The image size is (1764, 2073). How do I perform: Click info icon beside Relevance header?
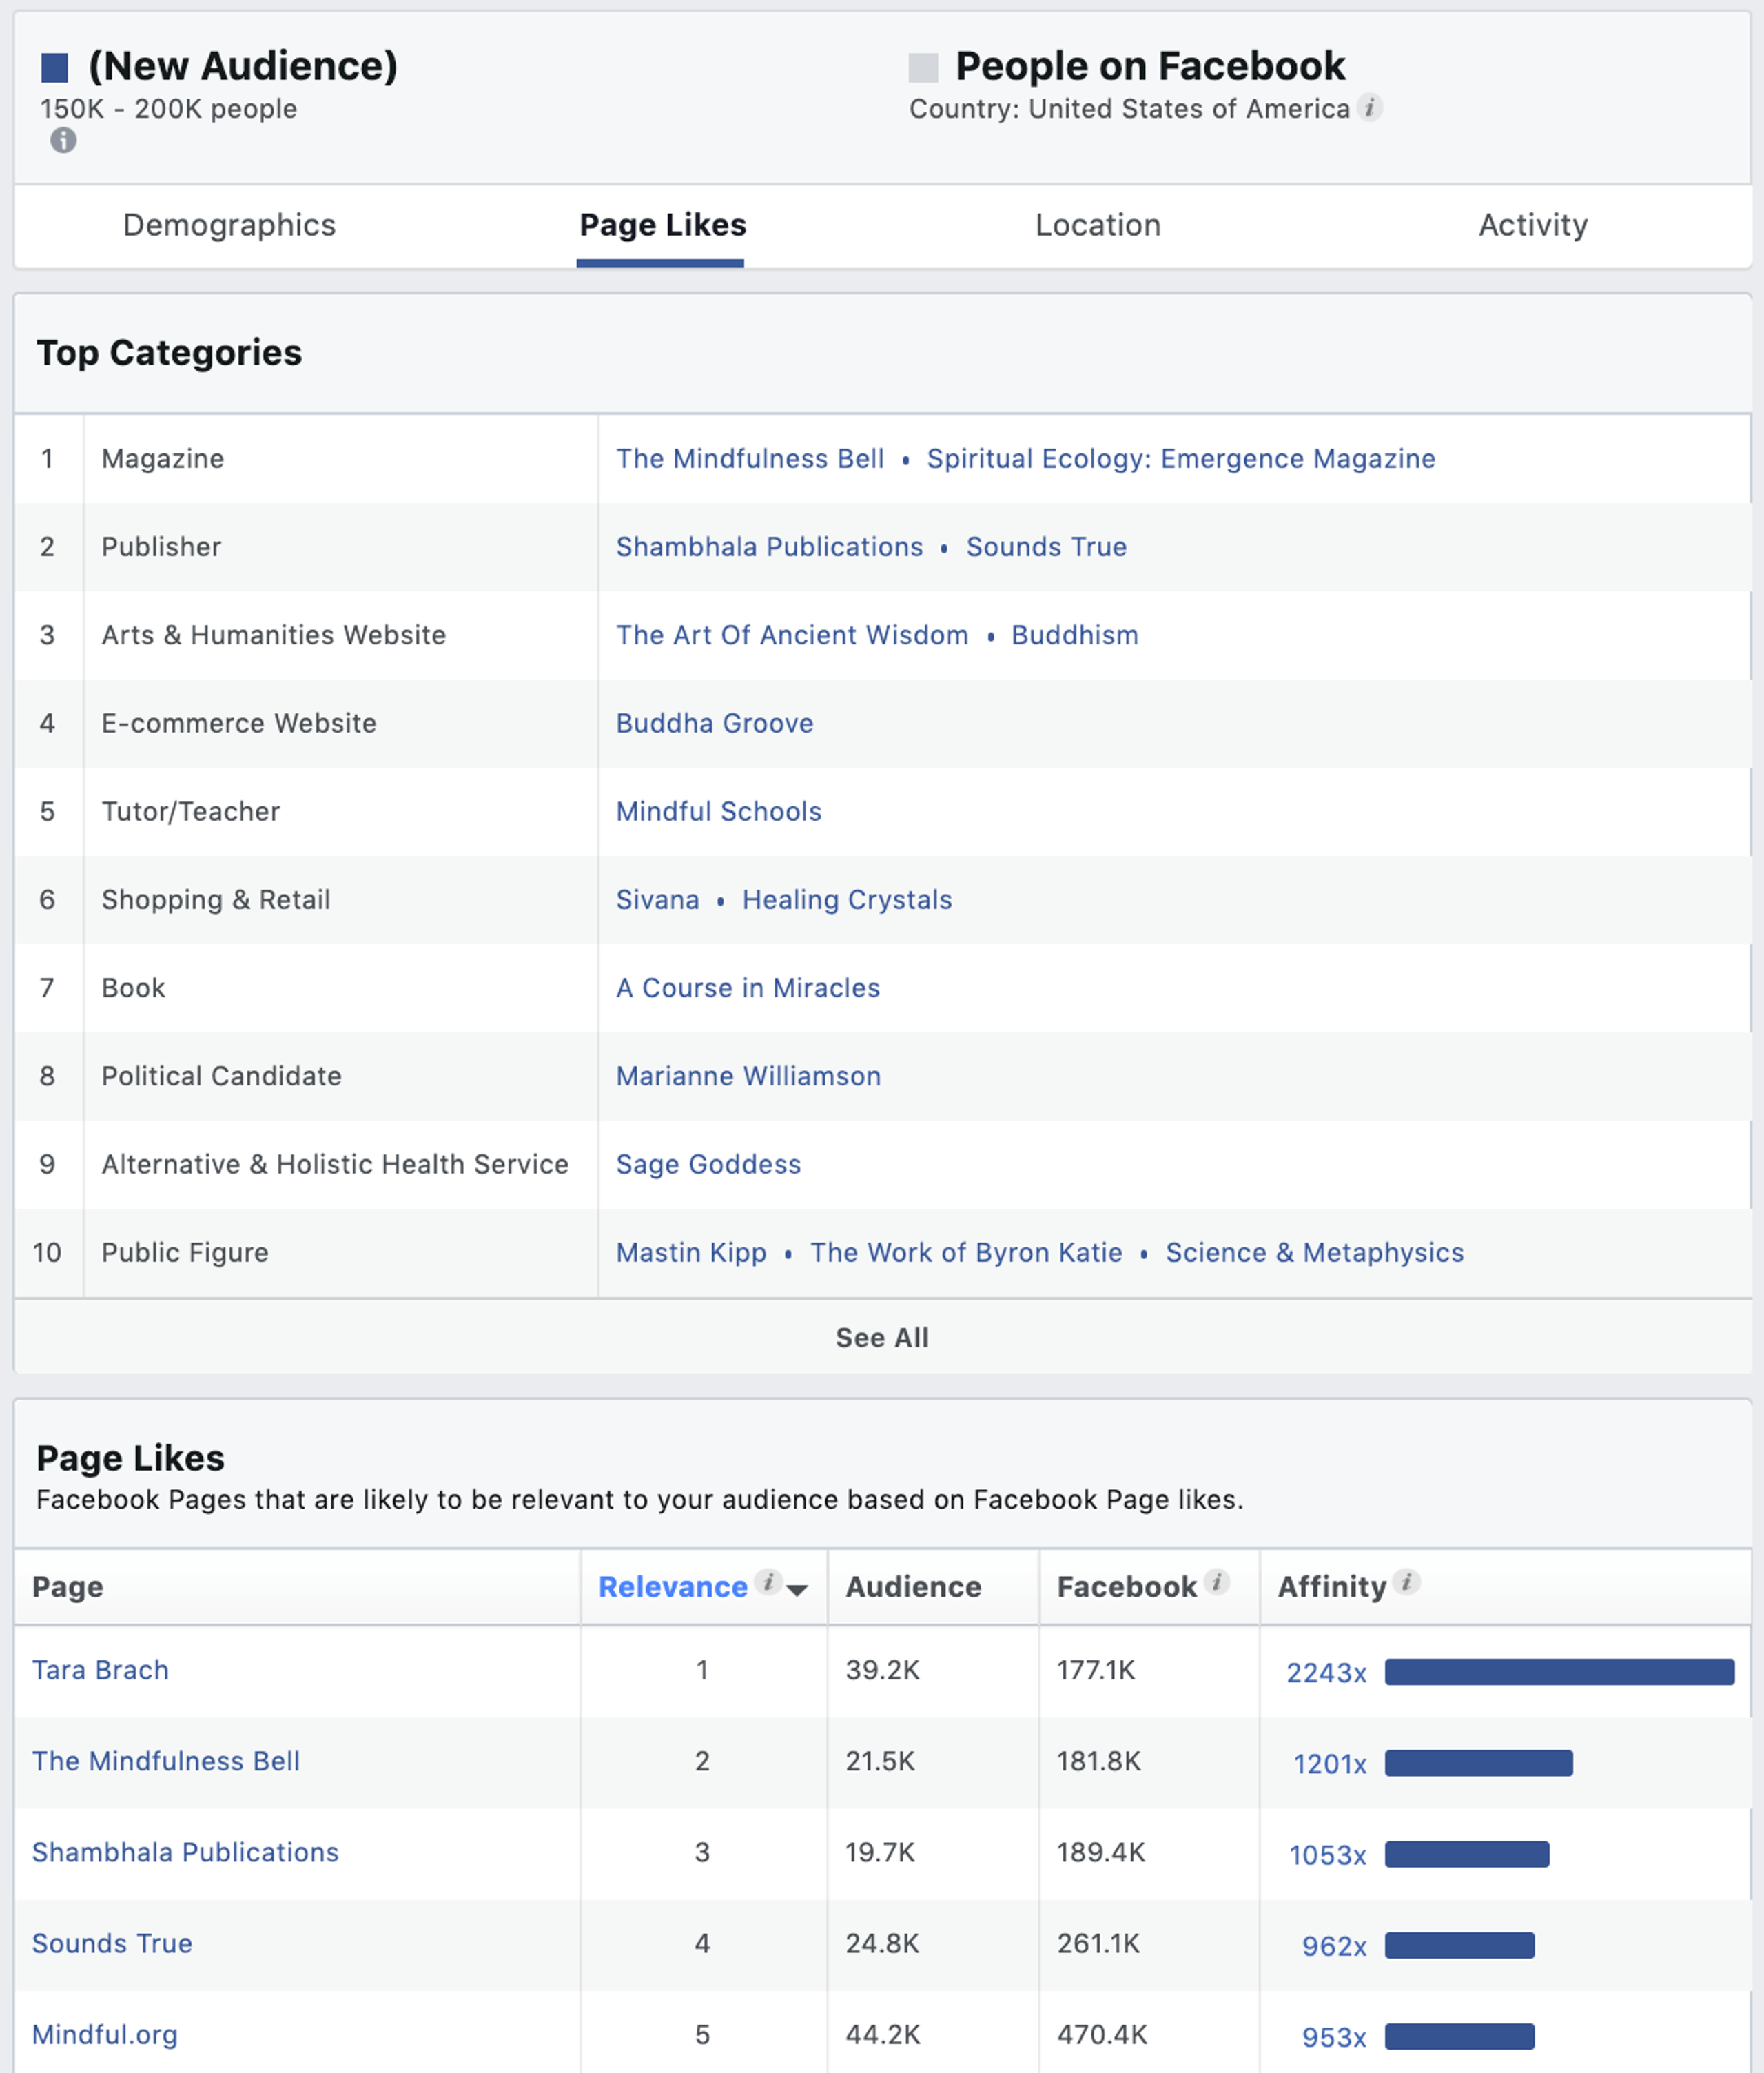(x=768, y=1581)
